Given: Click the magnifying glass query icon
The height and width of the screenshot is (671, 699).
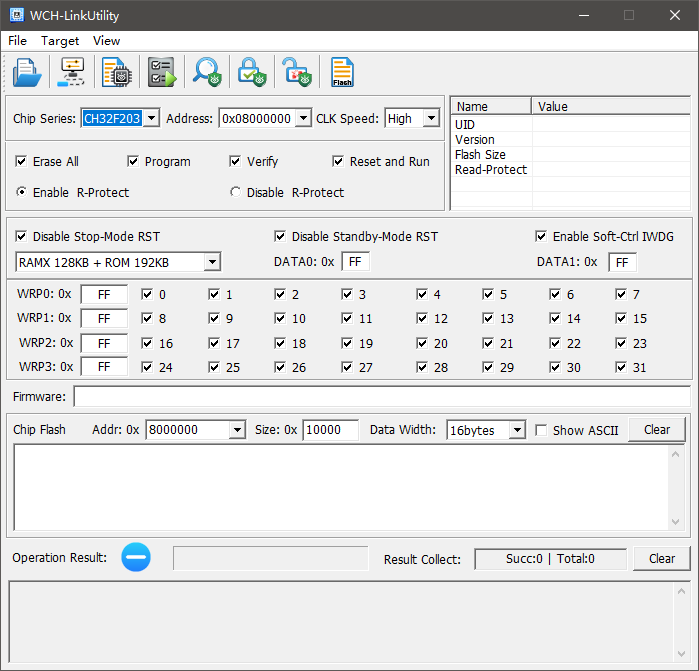Looking at the screenshot, I should [x=207, y=72].
